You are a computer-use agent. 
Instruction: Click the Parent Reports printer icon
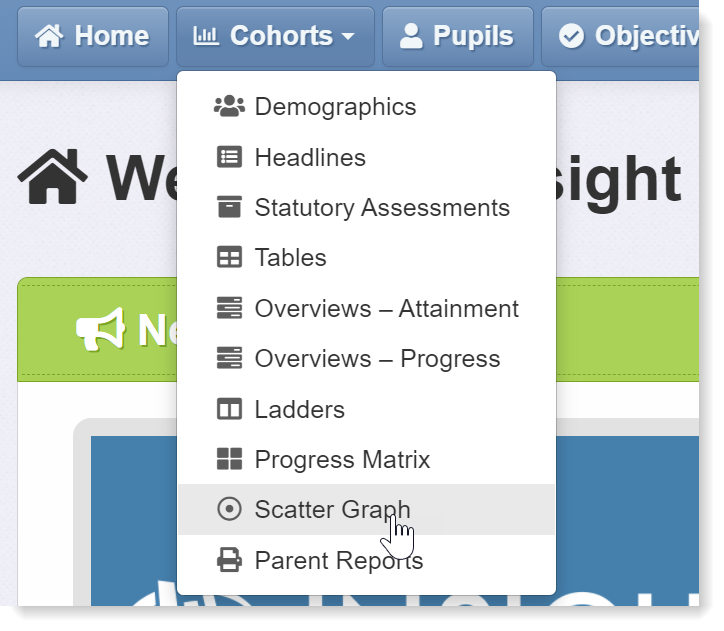[x=229, y=560]
